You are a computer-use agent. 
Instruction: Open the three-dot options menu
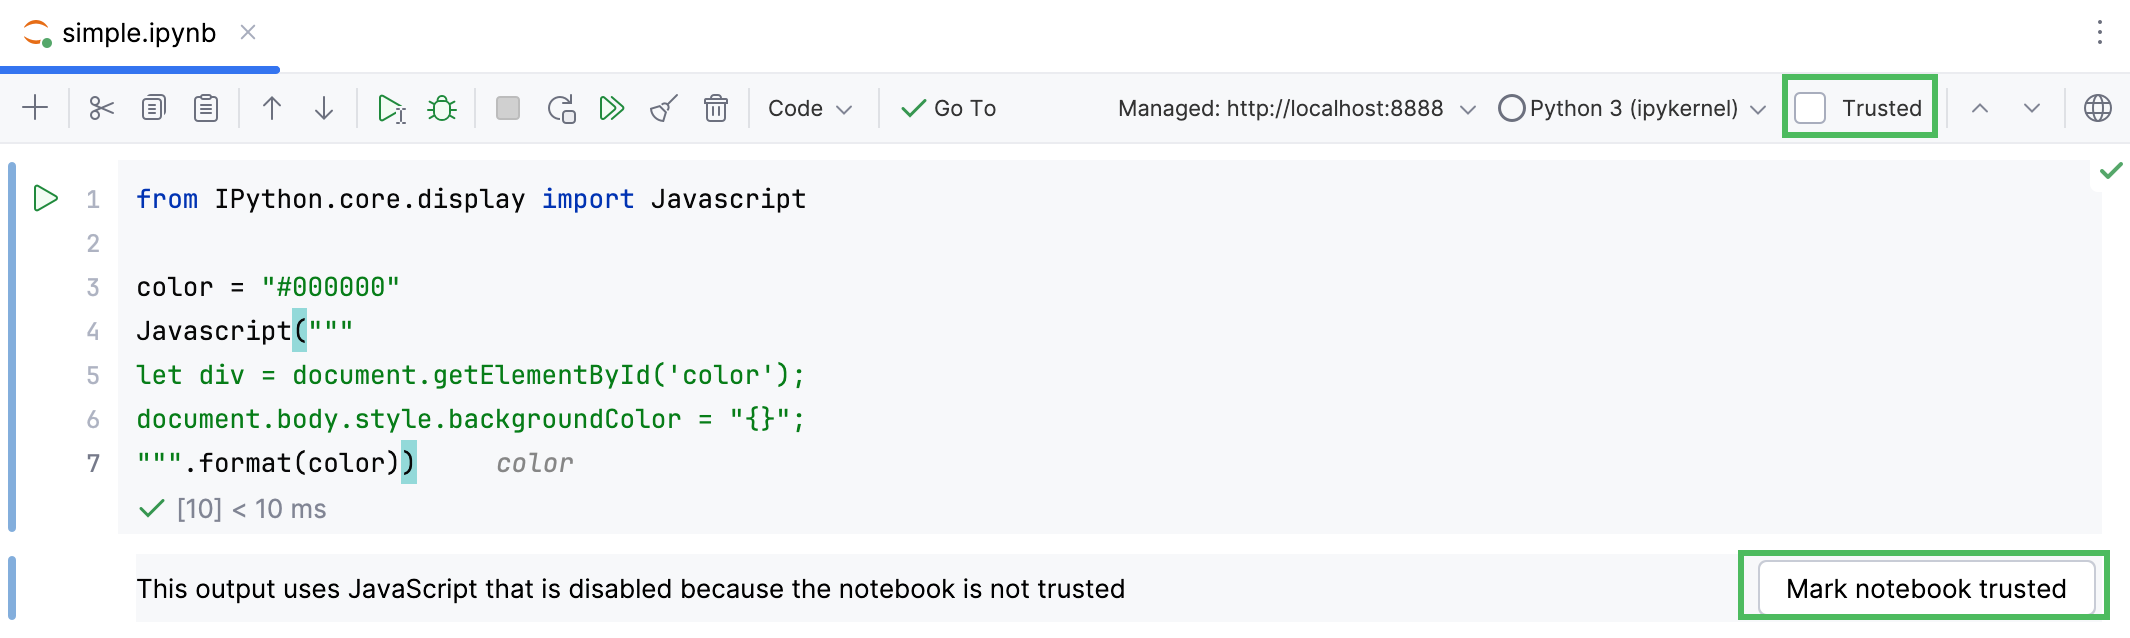point(2100,32)
